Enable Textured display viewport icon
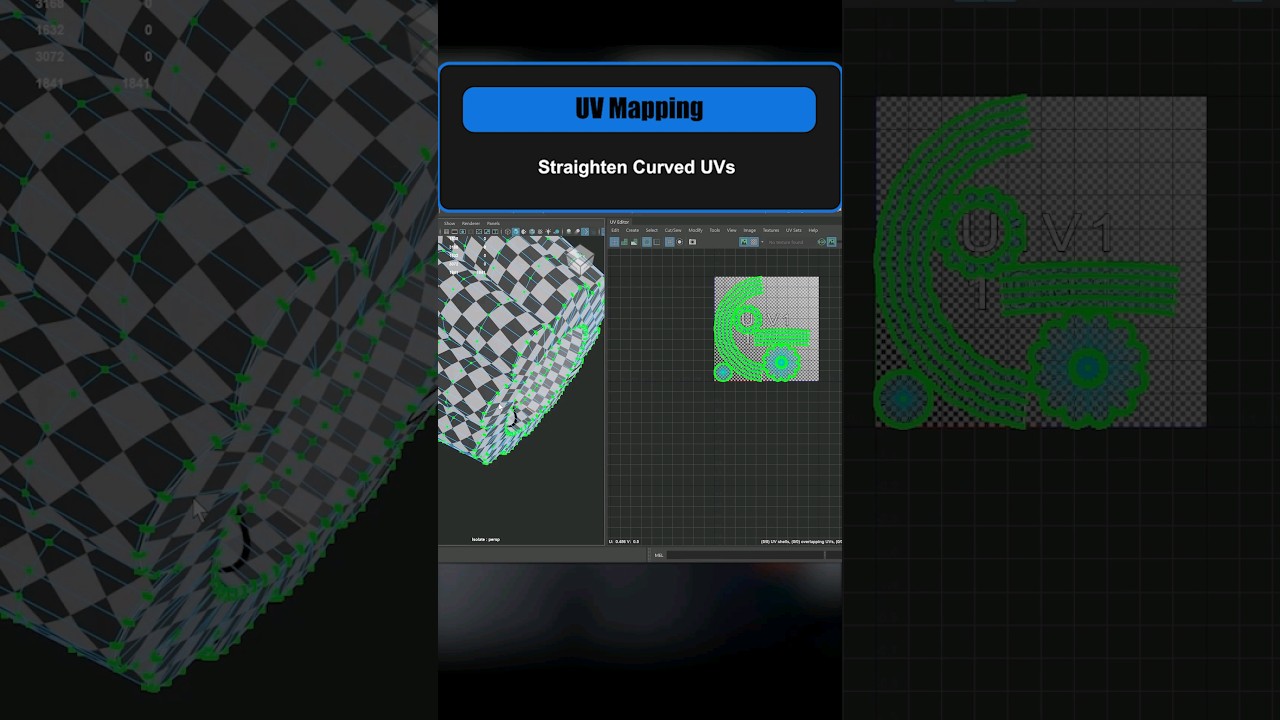The width and height of the screenshot is (1280, 720). point(540,232)
